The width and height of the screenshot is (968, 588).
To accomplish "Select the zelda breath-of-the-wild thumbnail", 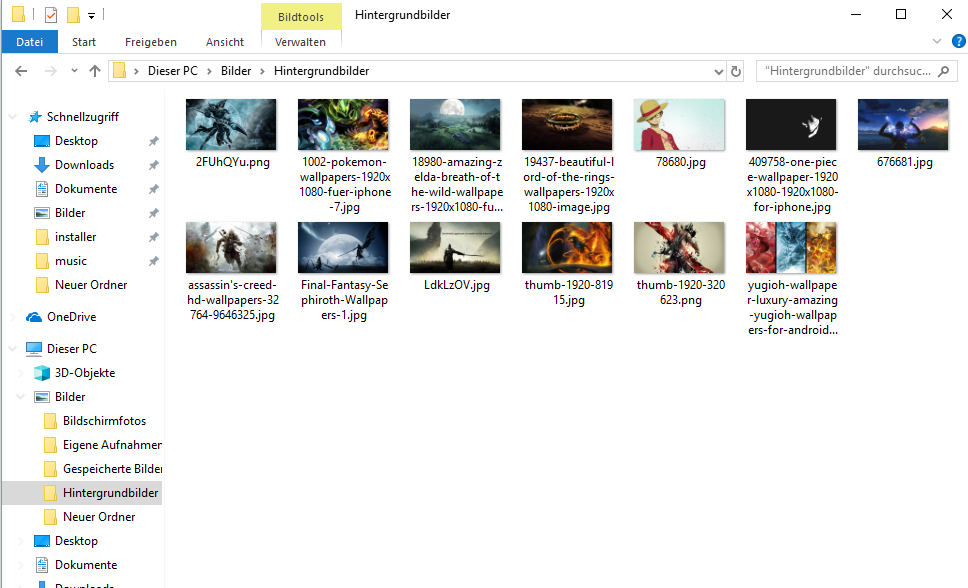I will [455, 125].
